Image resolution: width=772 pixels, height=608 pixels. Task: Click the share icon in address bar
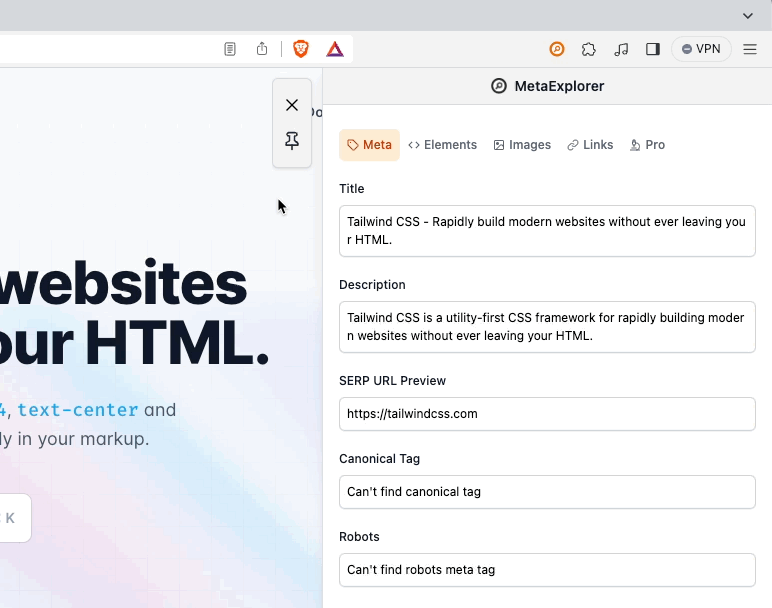[262, 49]
